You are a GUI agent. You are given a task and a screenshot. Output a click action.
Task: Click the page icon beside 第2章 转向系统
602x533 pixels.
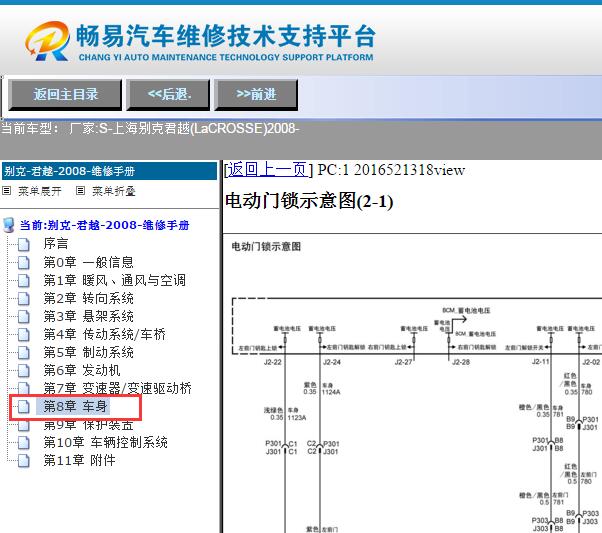pos(24,298)
